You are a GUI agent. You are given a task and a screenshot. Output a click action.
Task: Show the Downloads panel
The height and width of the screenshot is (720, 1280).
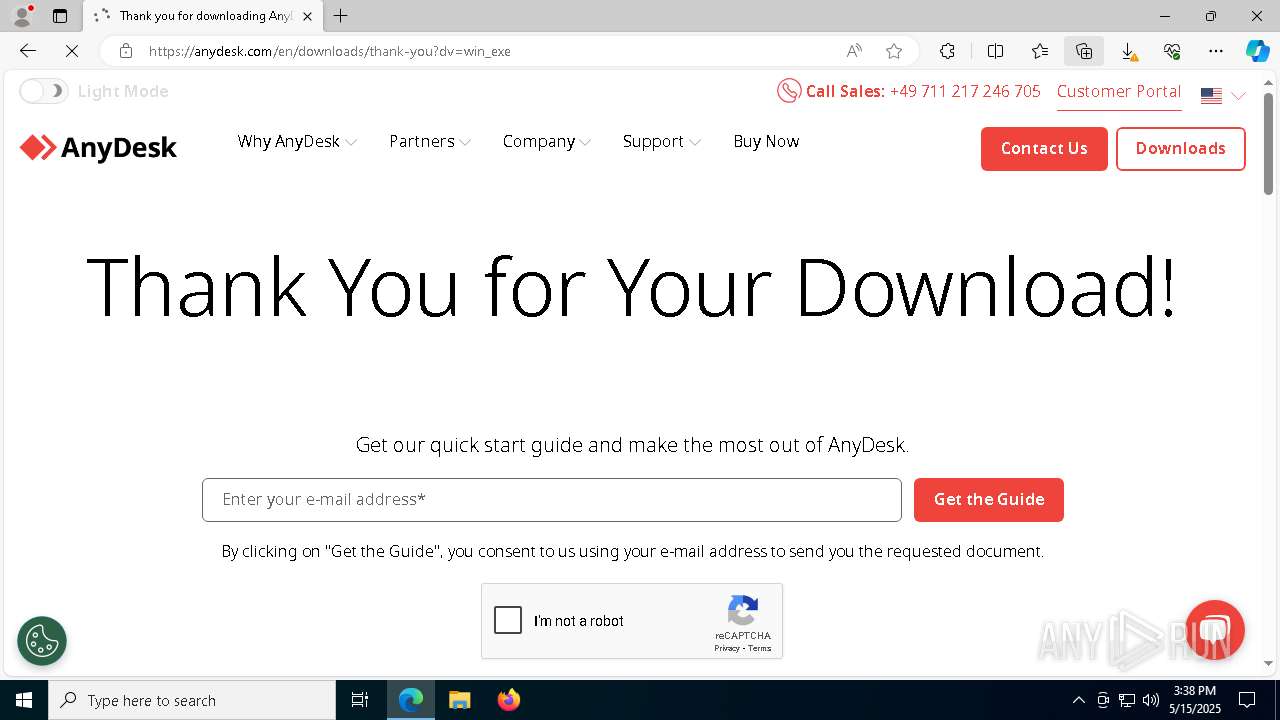tap(1128, 51)
